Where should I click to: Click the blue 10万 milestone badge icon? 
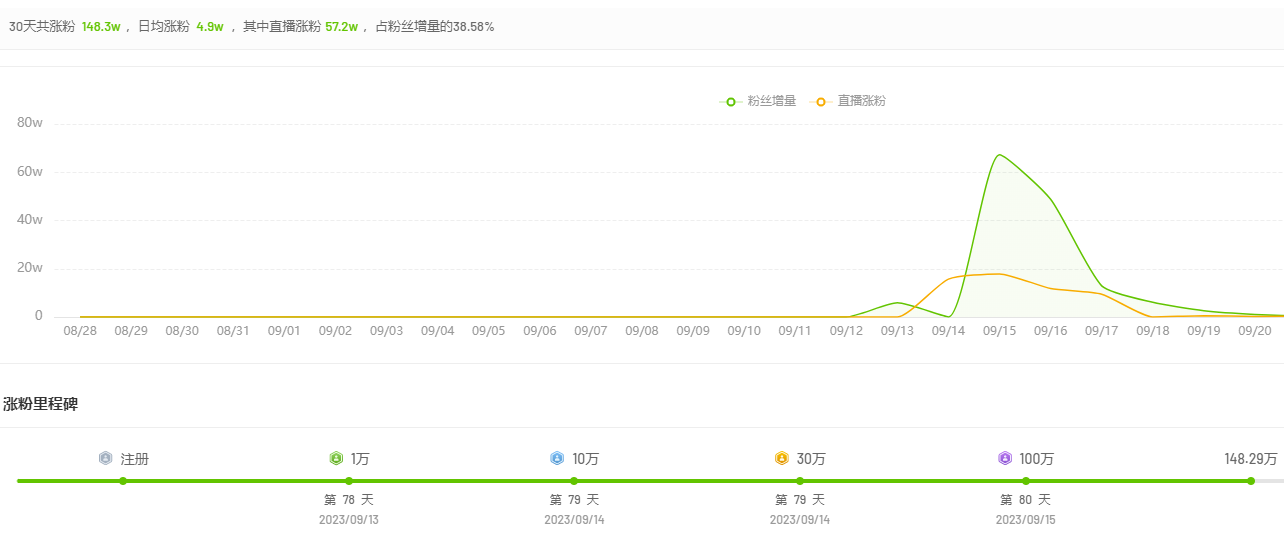click(557, 459)
